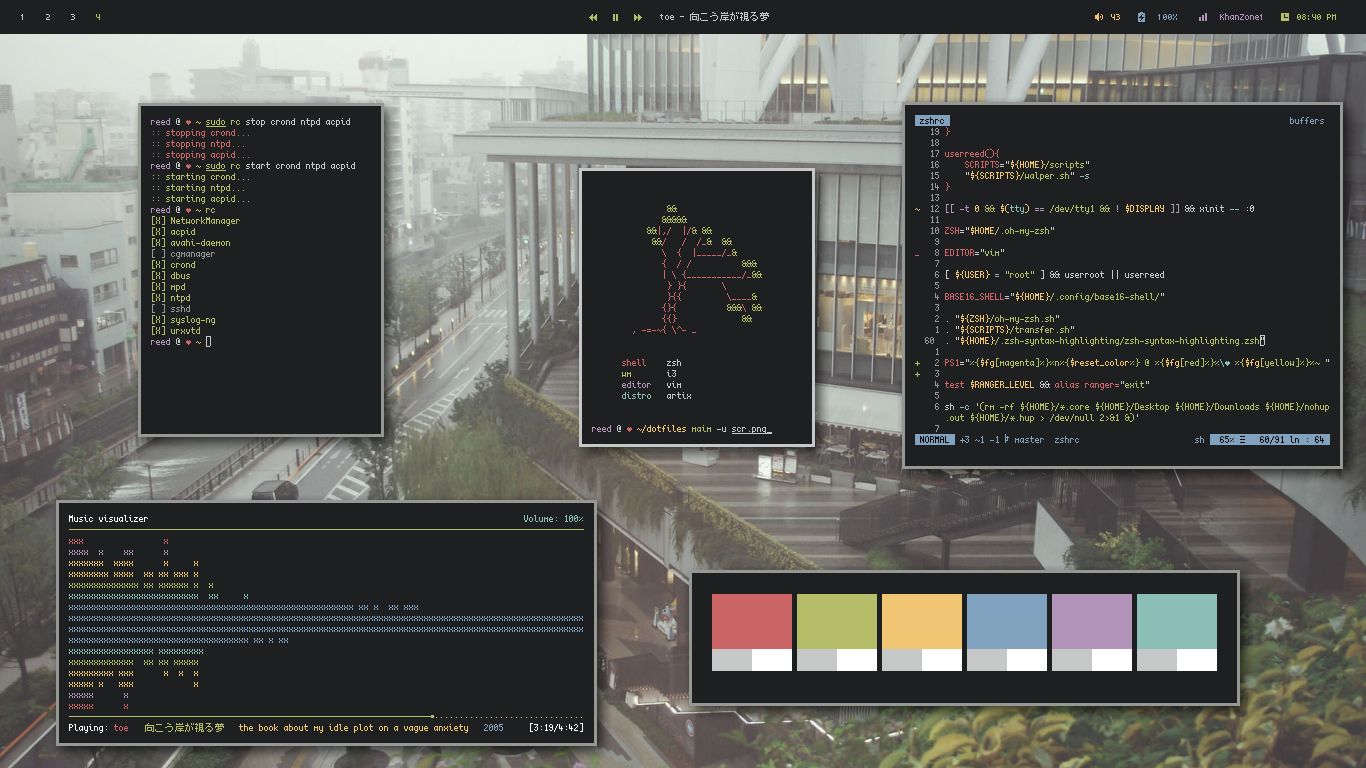Click the next track icon in the top bar
The width and height of the screenshot is (1366, 768).
(x=639, y=16)
